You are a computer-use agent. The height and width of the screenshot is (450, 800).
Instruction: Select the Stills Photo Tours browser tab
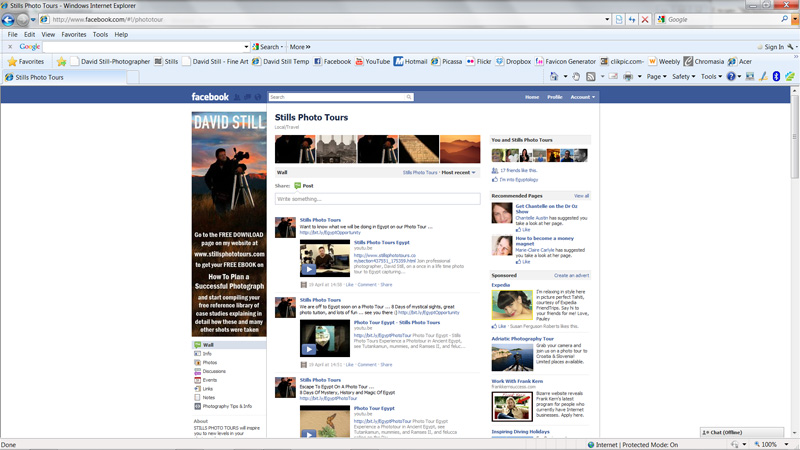point(63,77)
